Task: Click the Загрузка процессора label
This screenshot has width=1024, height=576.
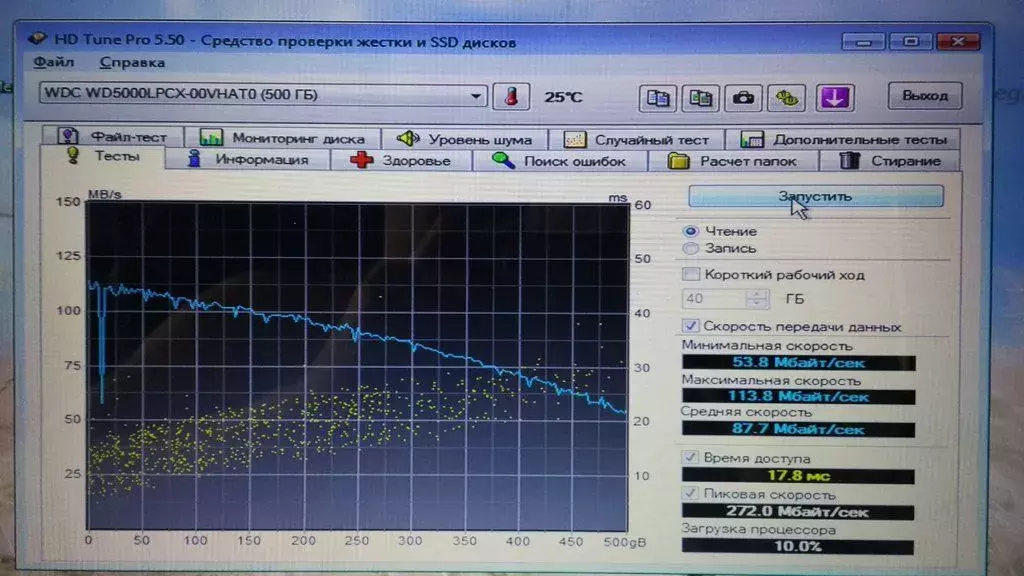Action: (758, 530)
